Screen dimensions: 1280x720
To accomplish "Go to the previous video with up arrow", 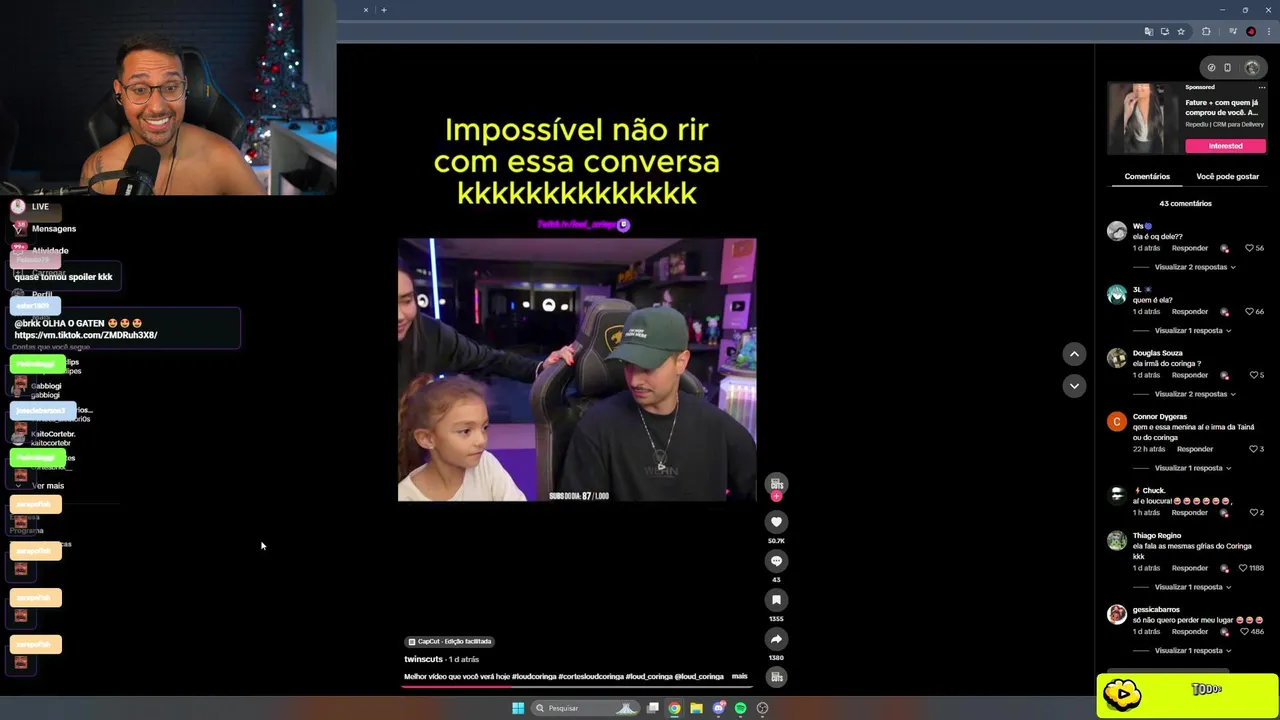I will (1074, 354).
